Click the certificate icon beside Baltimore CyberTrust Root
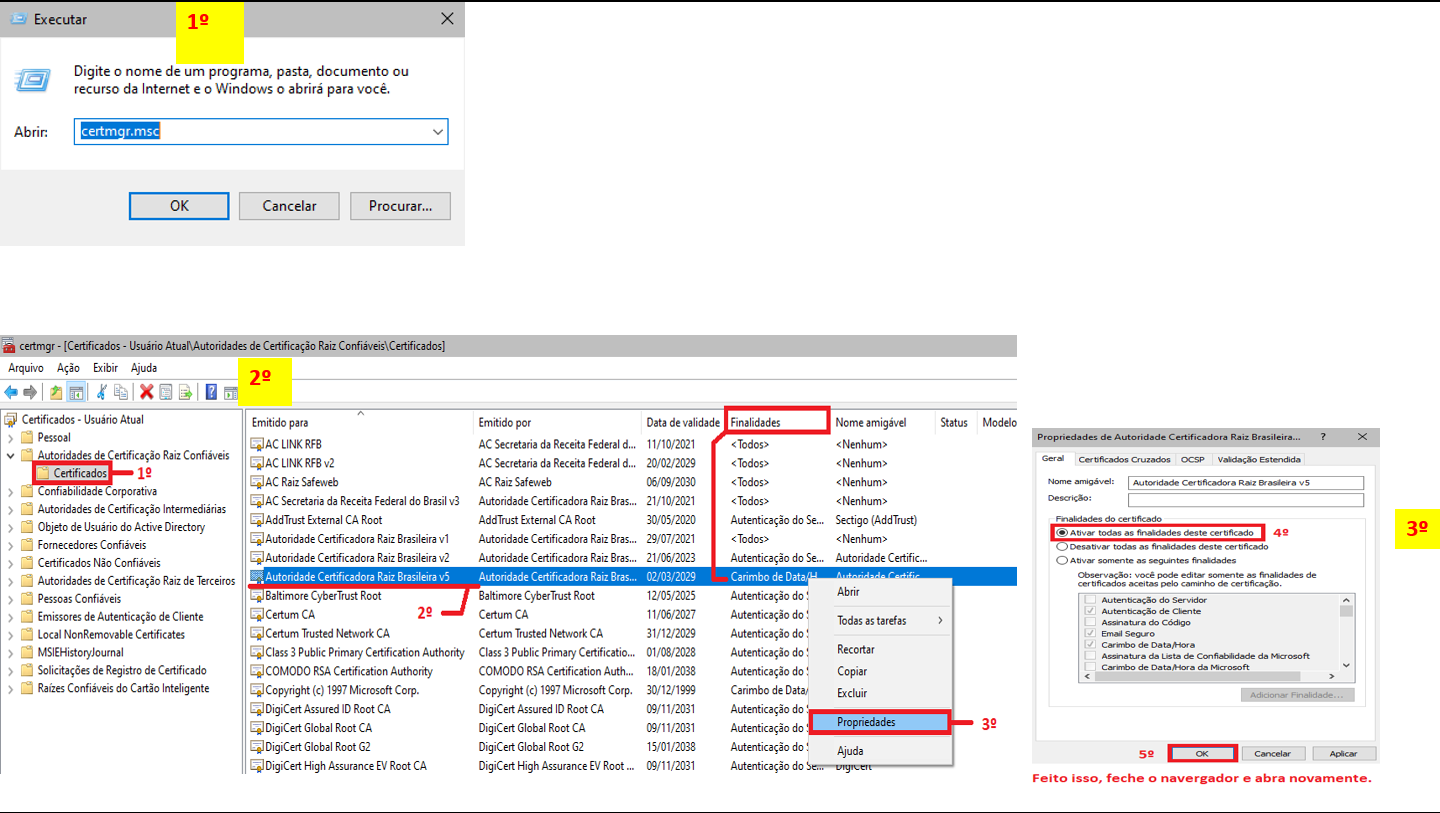The height and width of the screenshot is (813, 1440). (257, 596)
